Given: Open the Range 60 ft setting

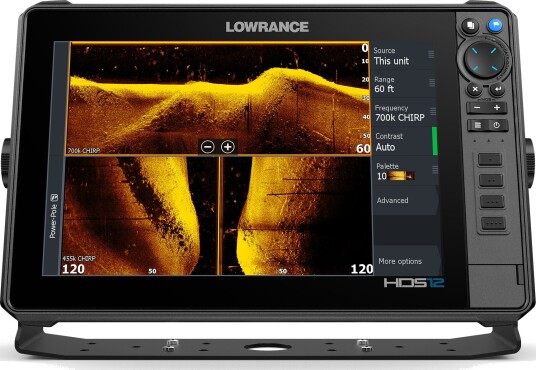Looking at the screenshot, I should 403,84.
